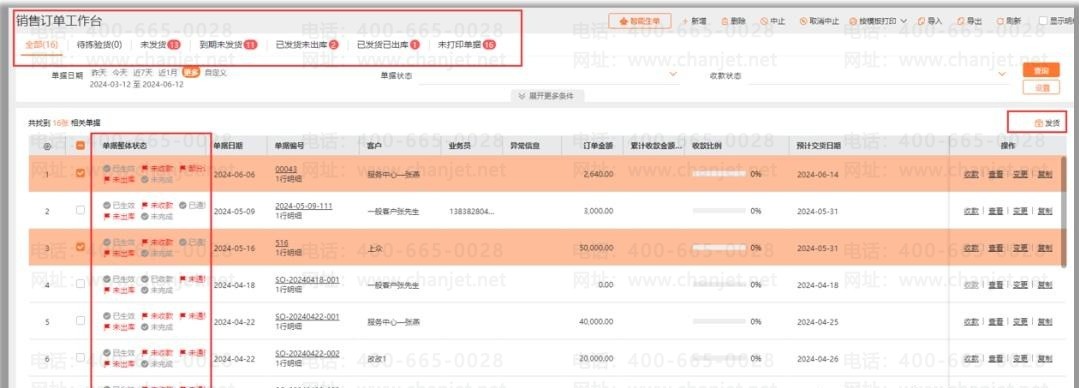Click the column settings gear in table header
This screenshot has width=1079, height=388.
[x=47, y=146]
